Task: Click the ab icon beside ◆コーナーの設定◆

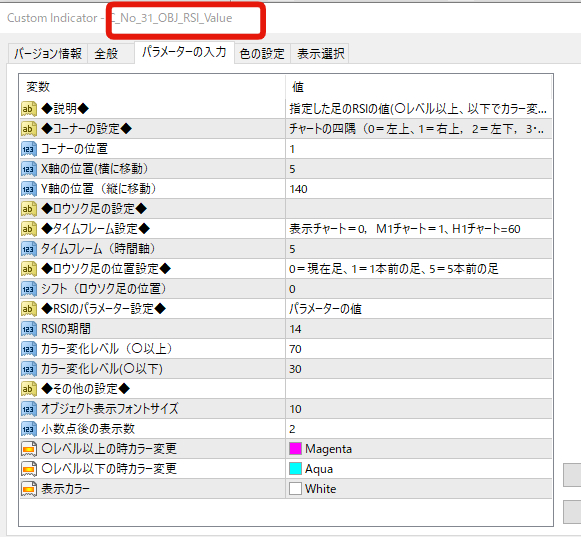Action: pos(29,129)
